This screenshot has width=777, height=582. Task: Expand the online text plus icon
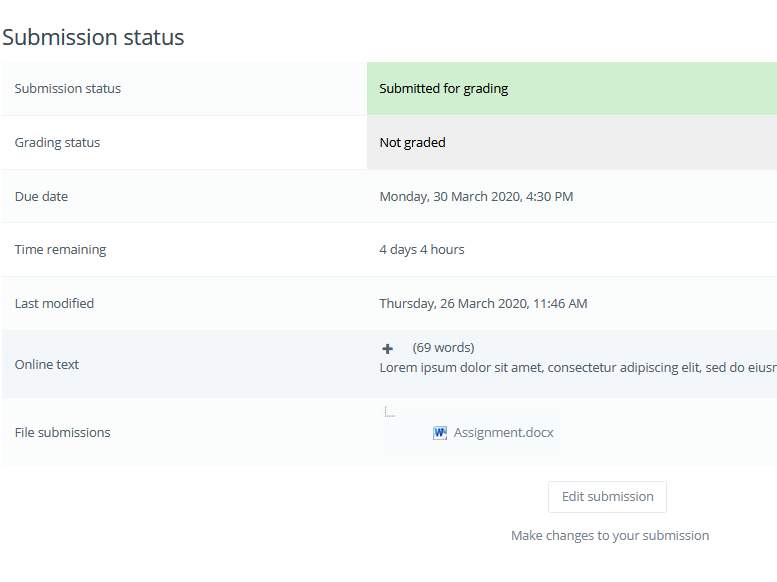[388, 349]
